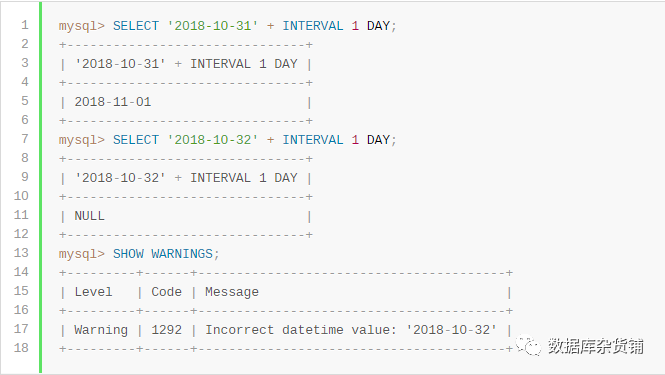Viewport: 665px width, 375px height.
Task: Click the SHOW WARNINGS statement
Action: (x=166, y=254)
